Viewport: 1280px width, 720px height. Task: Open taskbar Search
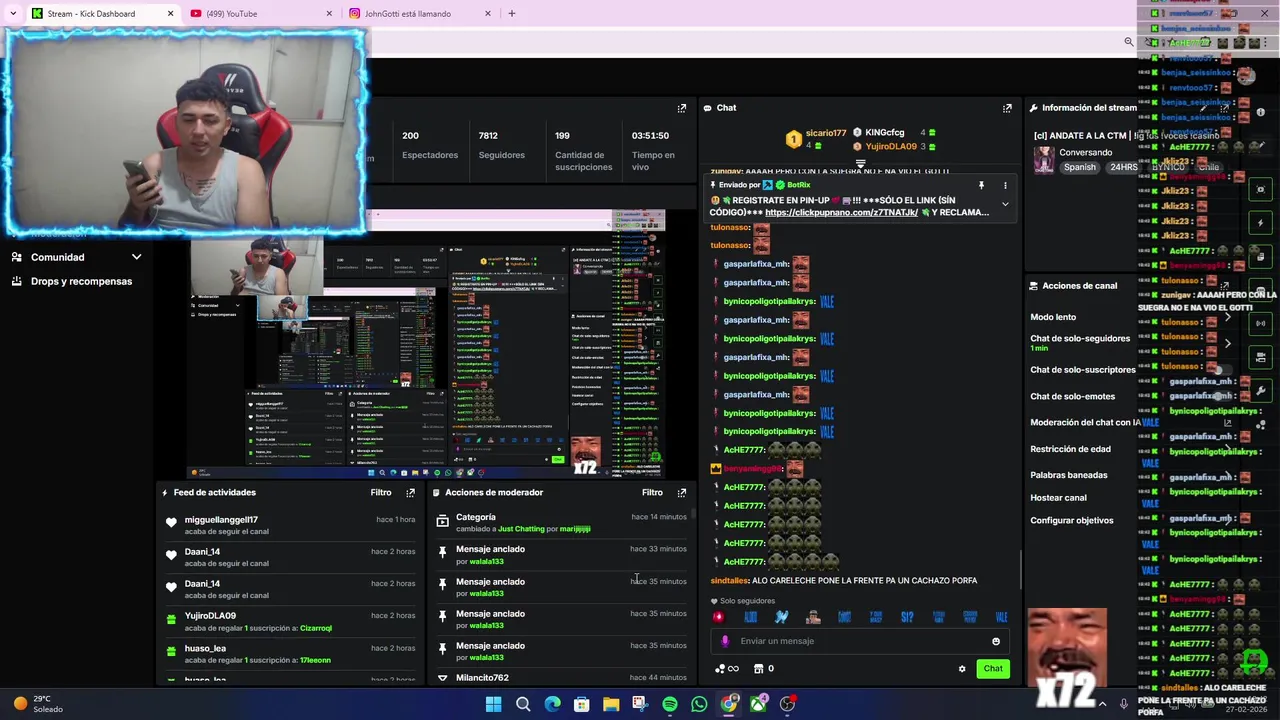tap(523, 704)
